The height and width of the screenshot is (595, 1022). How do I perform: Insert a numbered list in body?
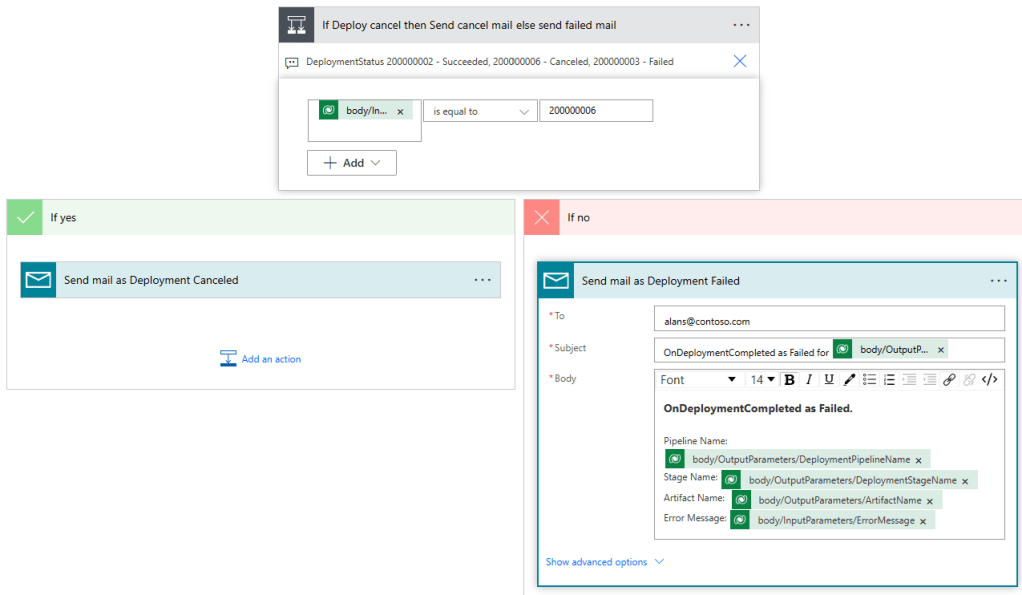(x=889, y=380)
